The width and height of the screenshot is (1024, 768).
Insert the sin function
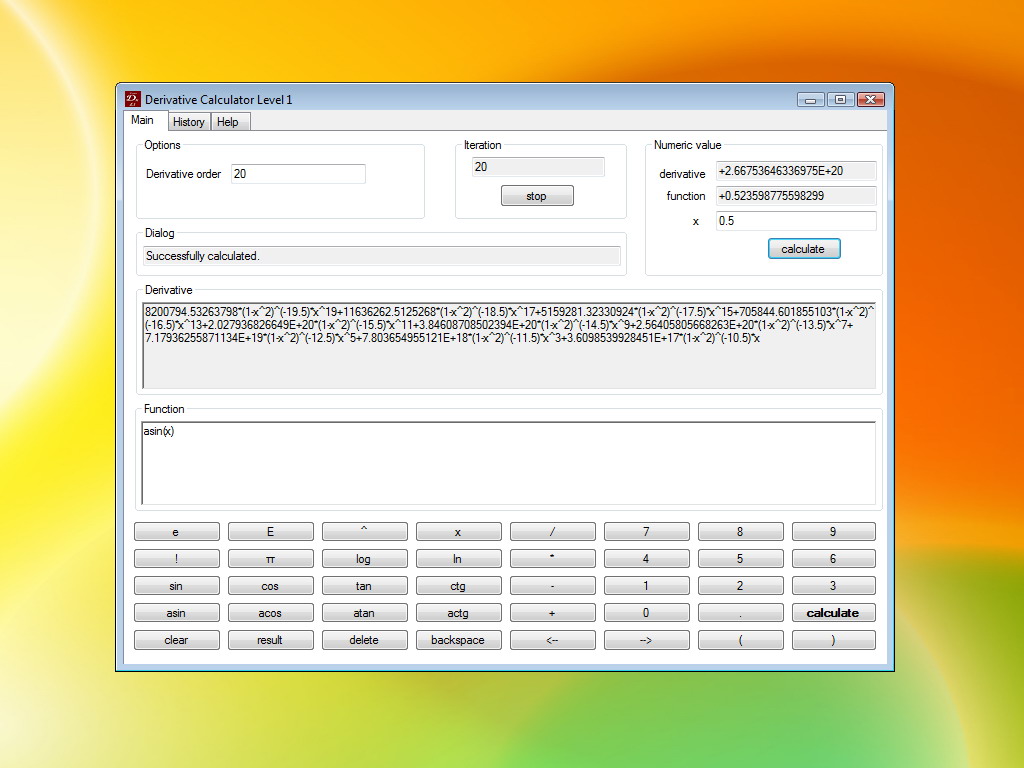coord(176,586)
